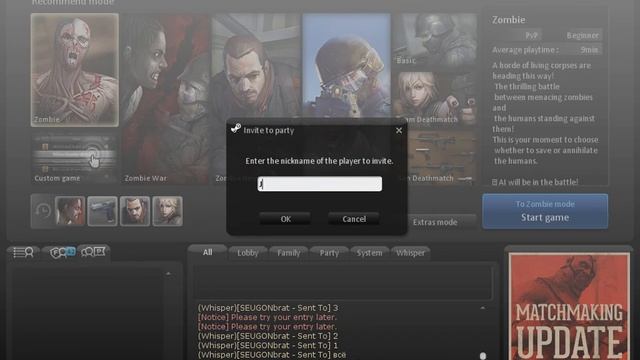Choose the pistol recent mode icon
This screenshot has width=640, height=360.
tap(102, 211)
